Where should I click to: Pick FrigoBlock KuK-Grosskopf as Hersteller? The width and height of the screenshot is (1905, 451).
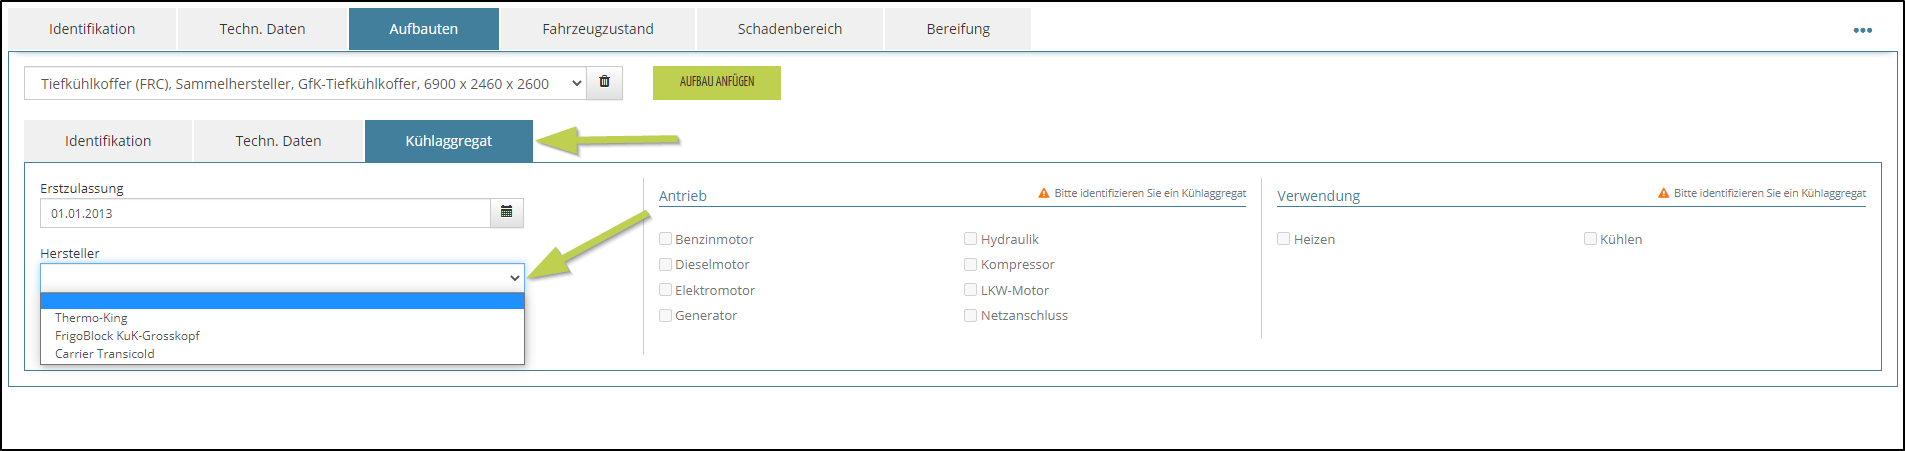coord(127,336)
